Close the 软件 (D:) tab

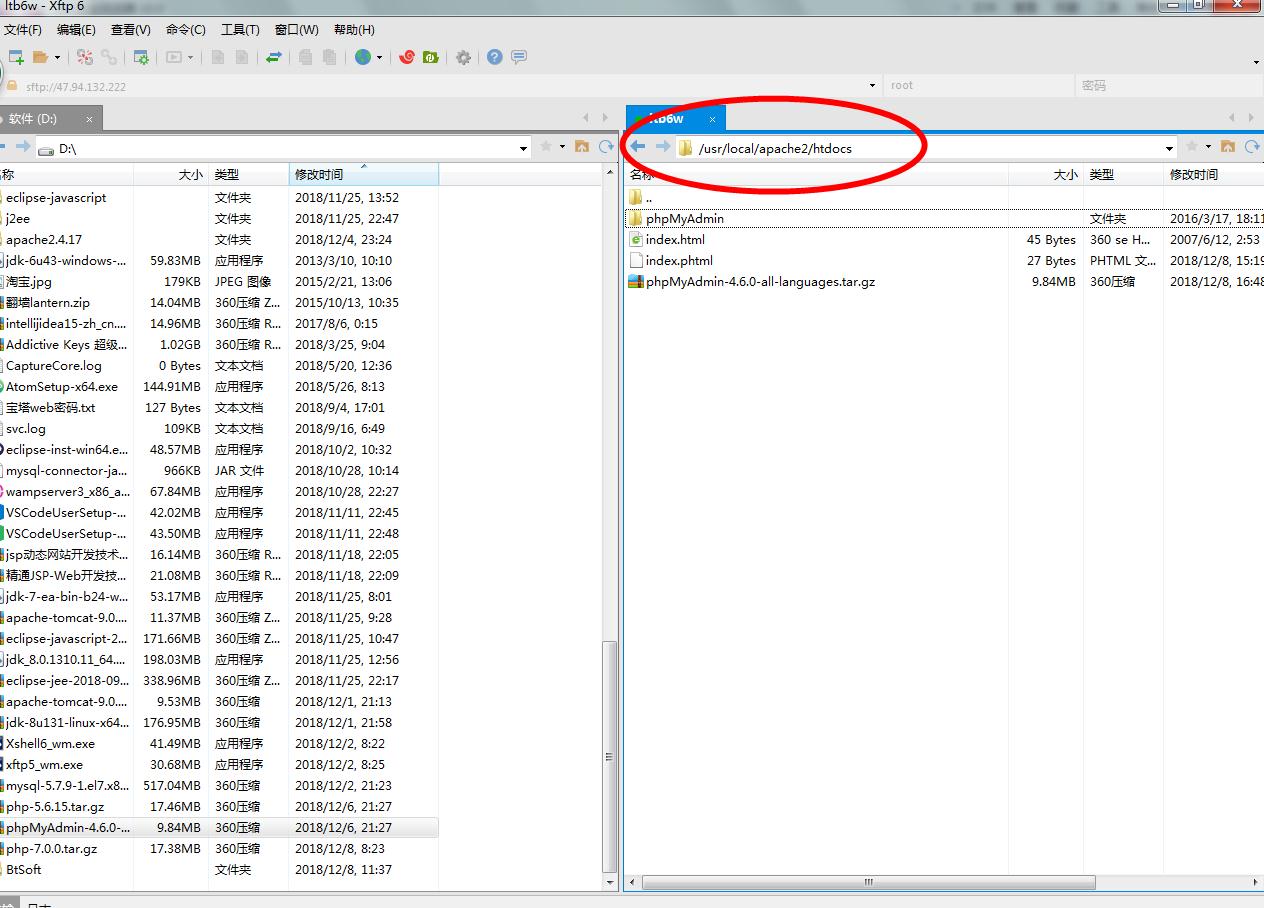click(x=89, y=119)
